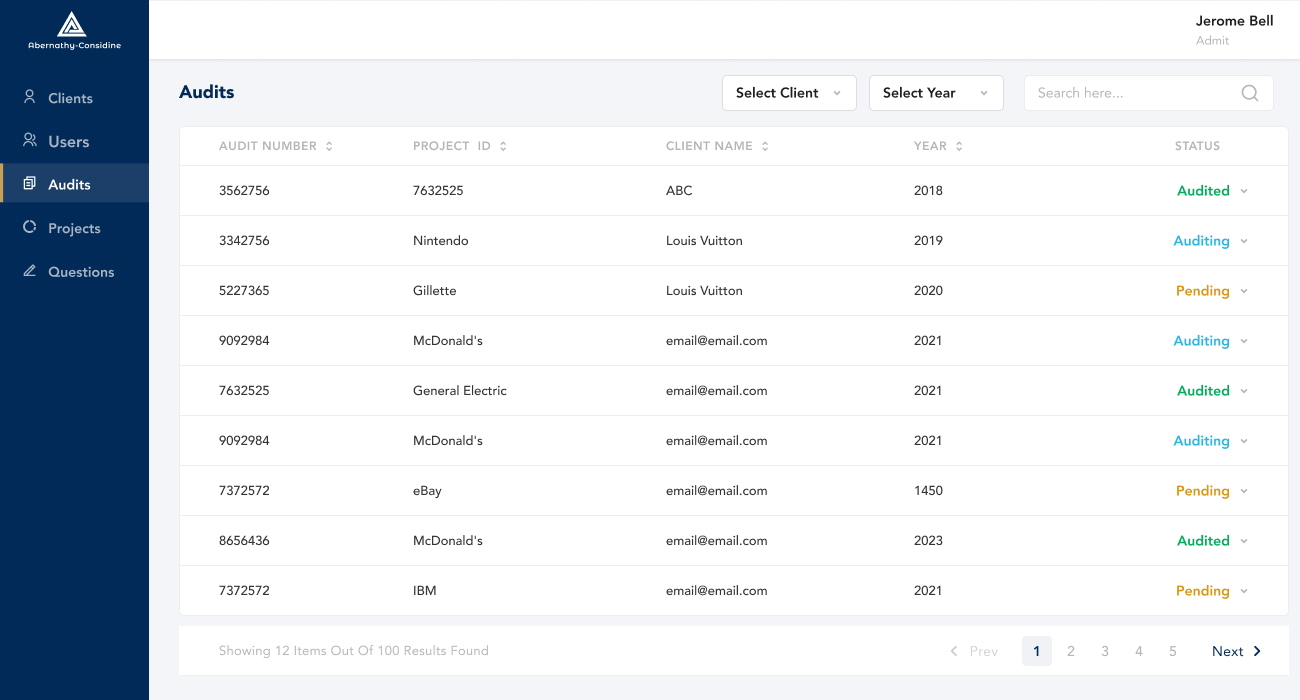Screen dimensions: 1300x700
Task: Sort table by Year column arrows
Action: pos(959,146)
